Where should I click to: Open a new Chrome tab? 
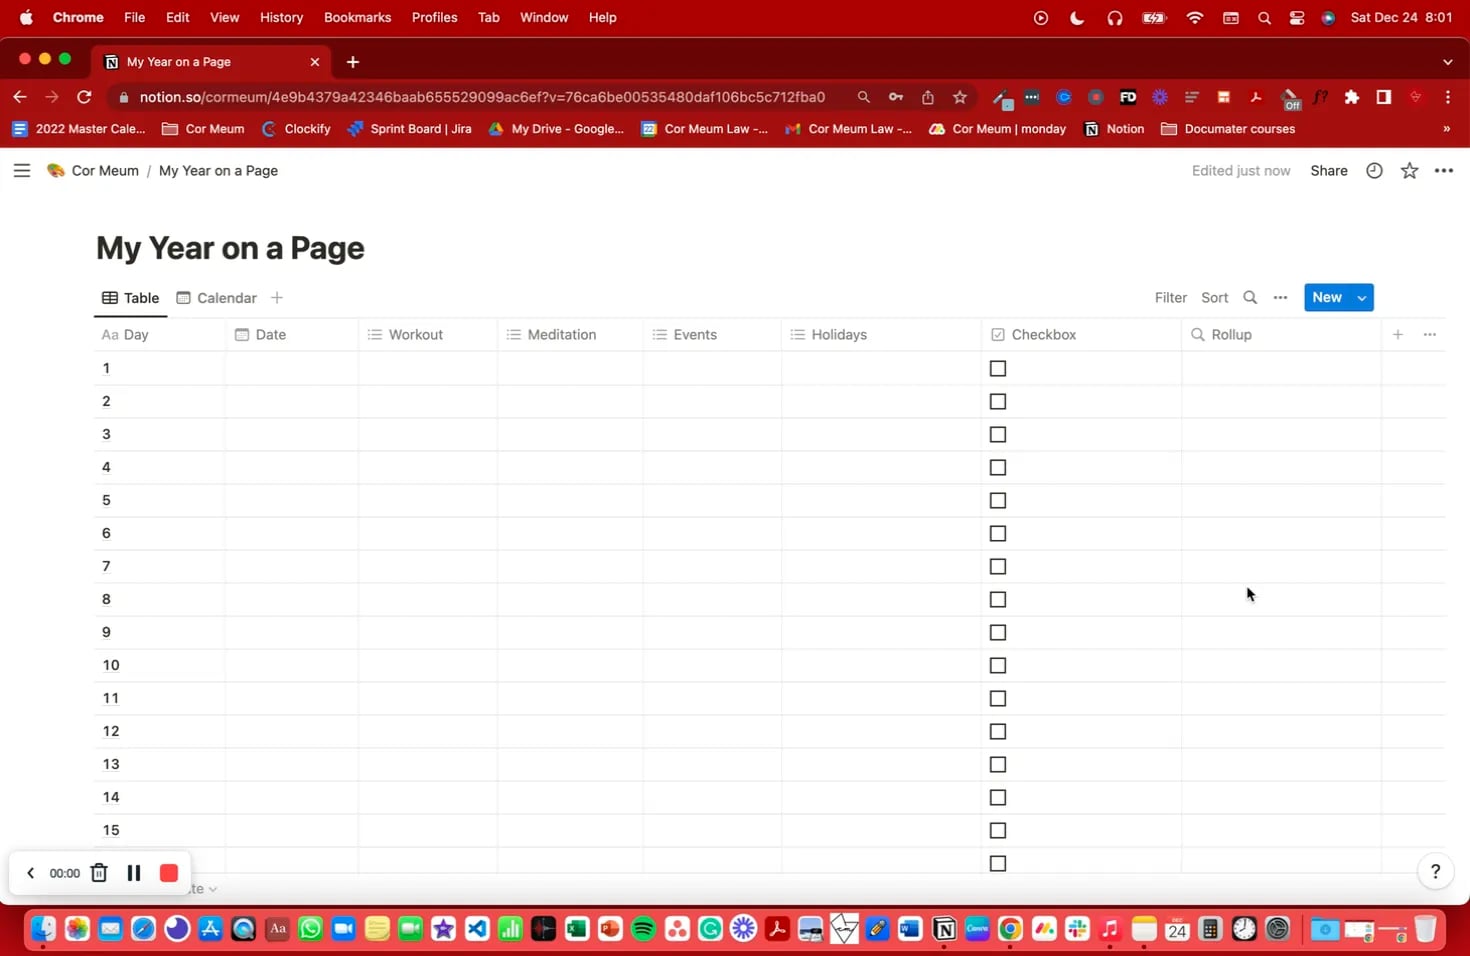[x=353, y=62]
